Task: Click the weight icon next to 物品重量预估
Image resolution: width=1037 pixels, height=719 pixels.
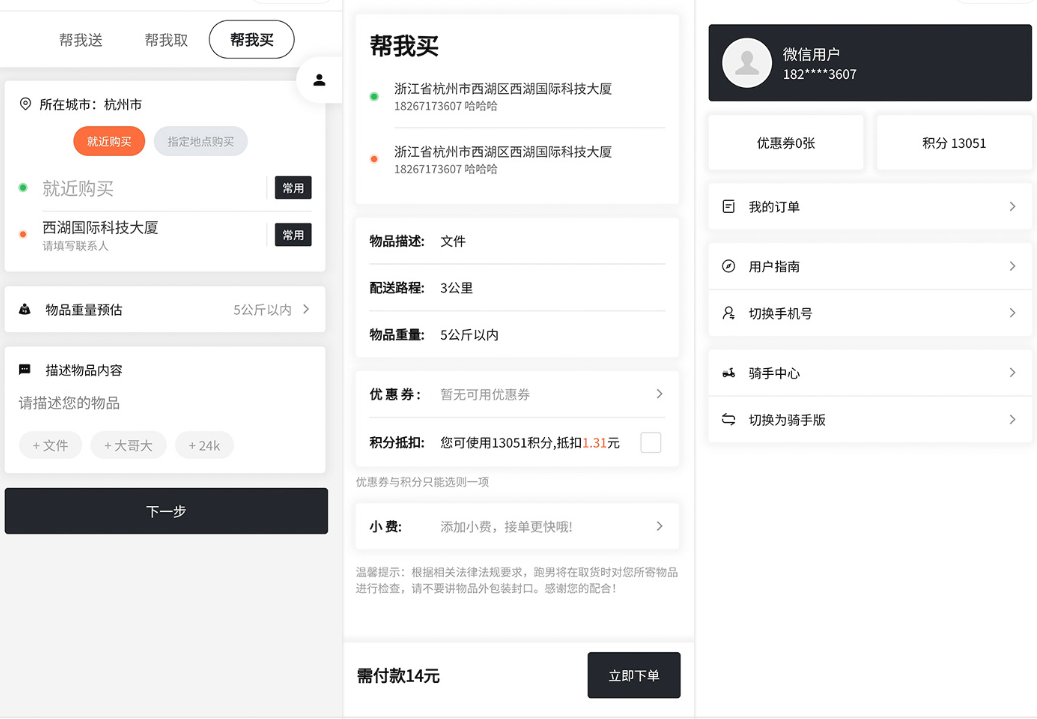Action: (25, 309)
